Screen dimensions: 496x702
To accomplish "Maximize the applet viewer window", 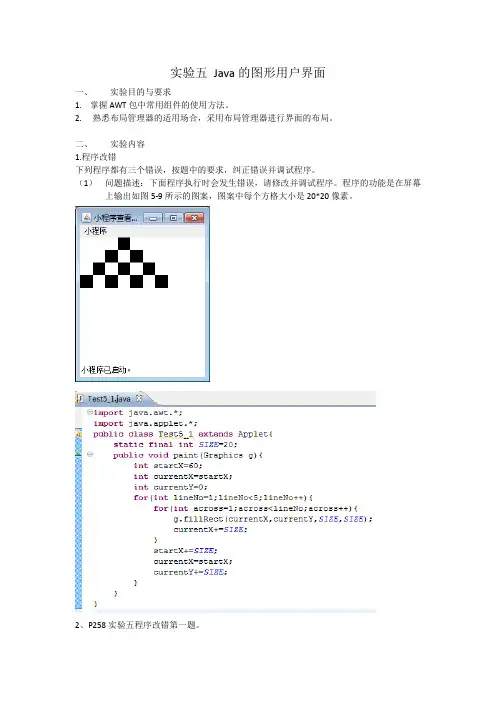I will [x=173, y=218].
